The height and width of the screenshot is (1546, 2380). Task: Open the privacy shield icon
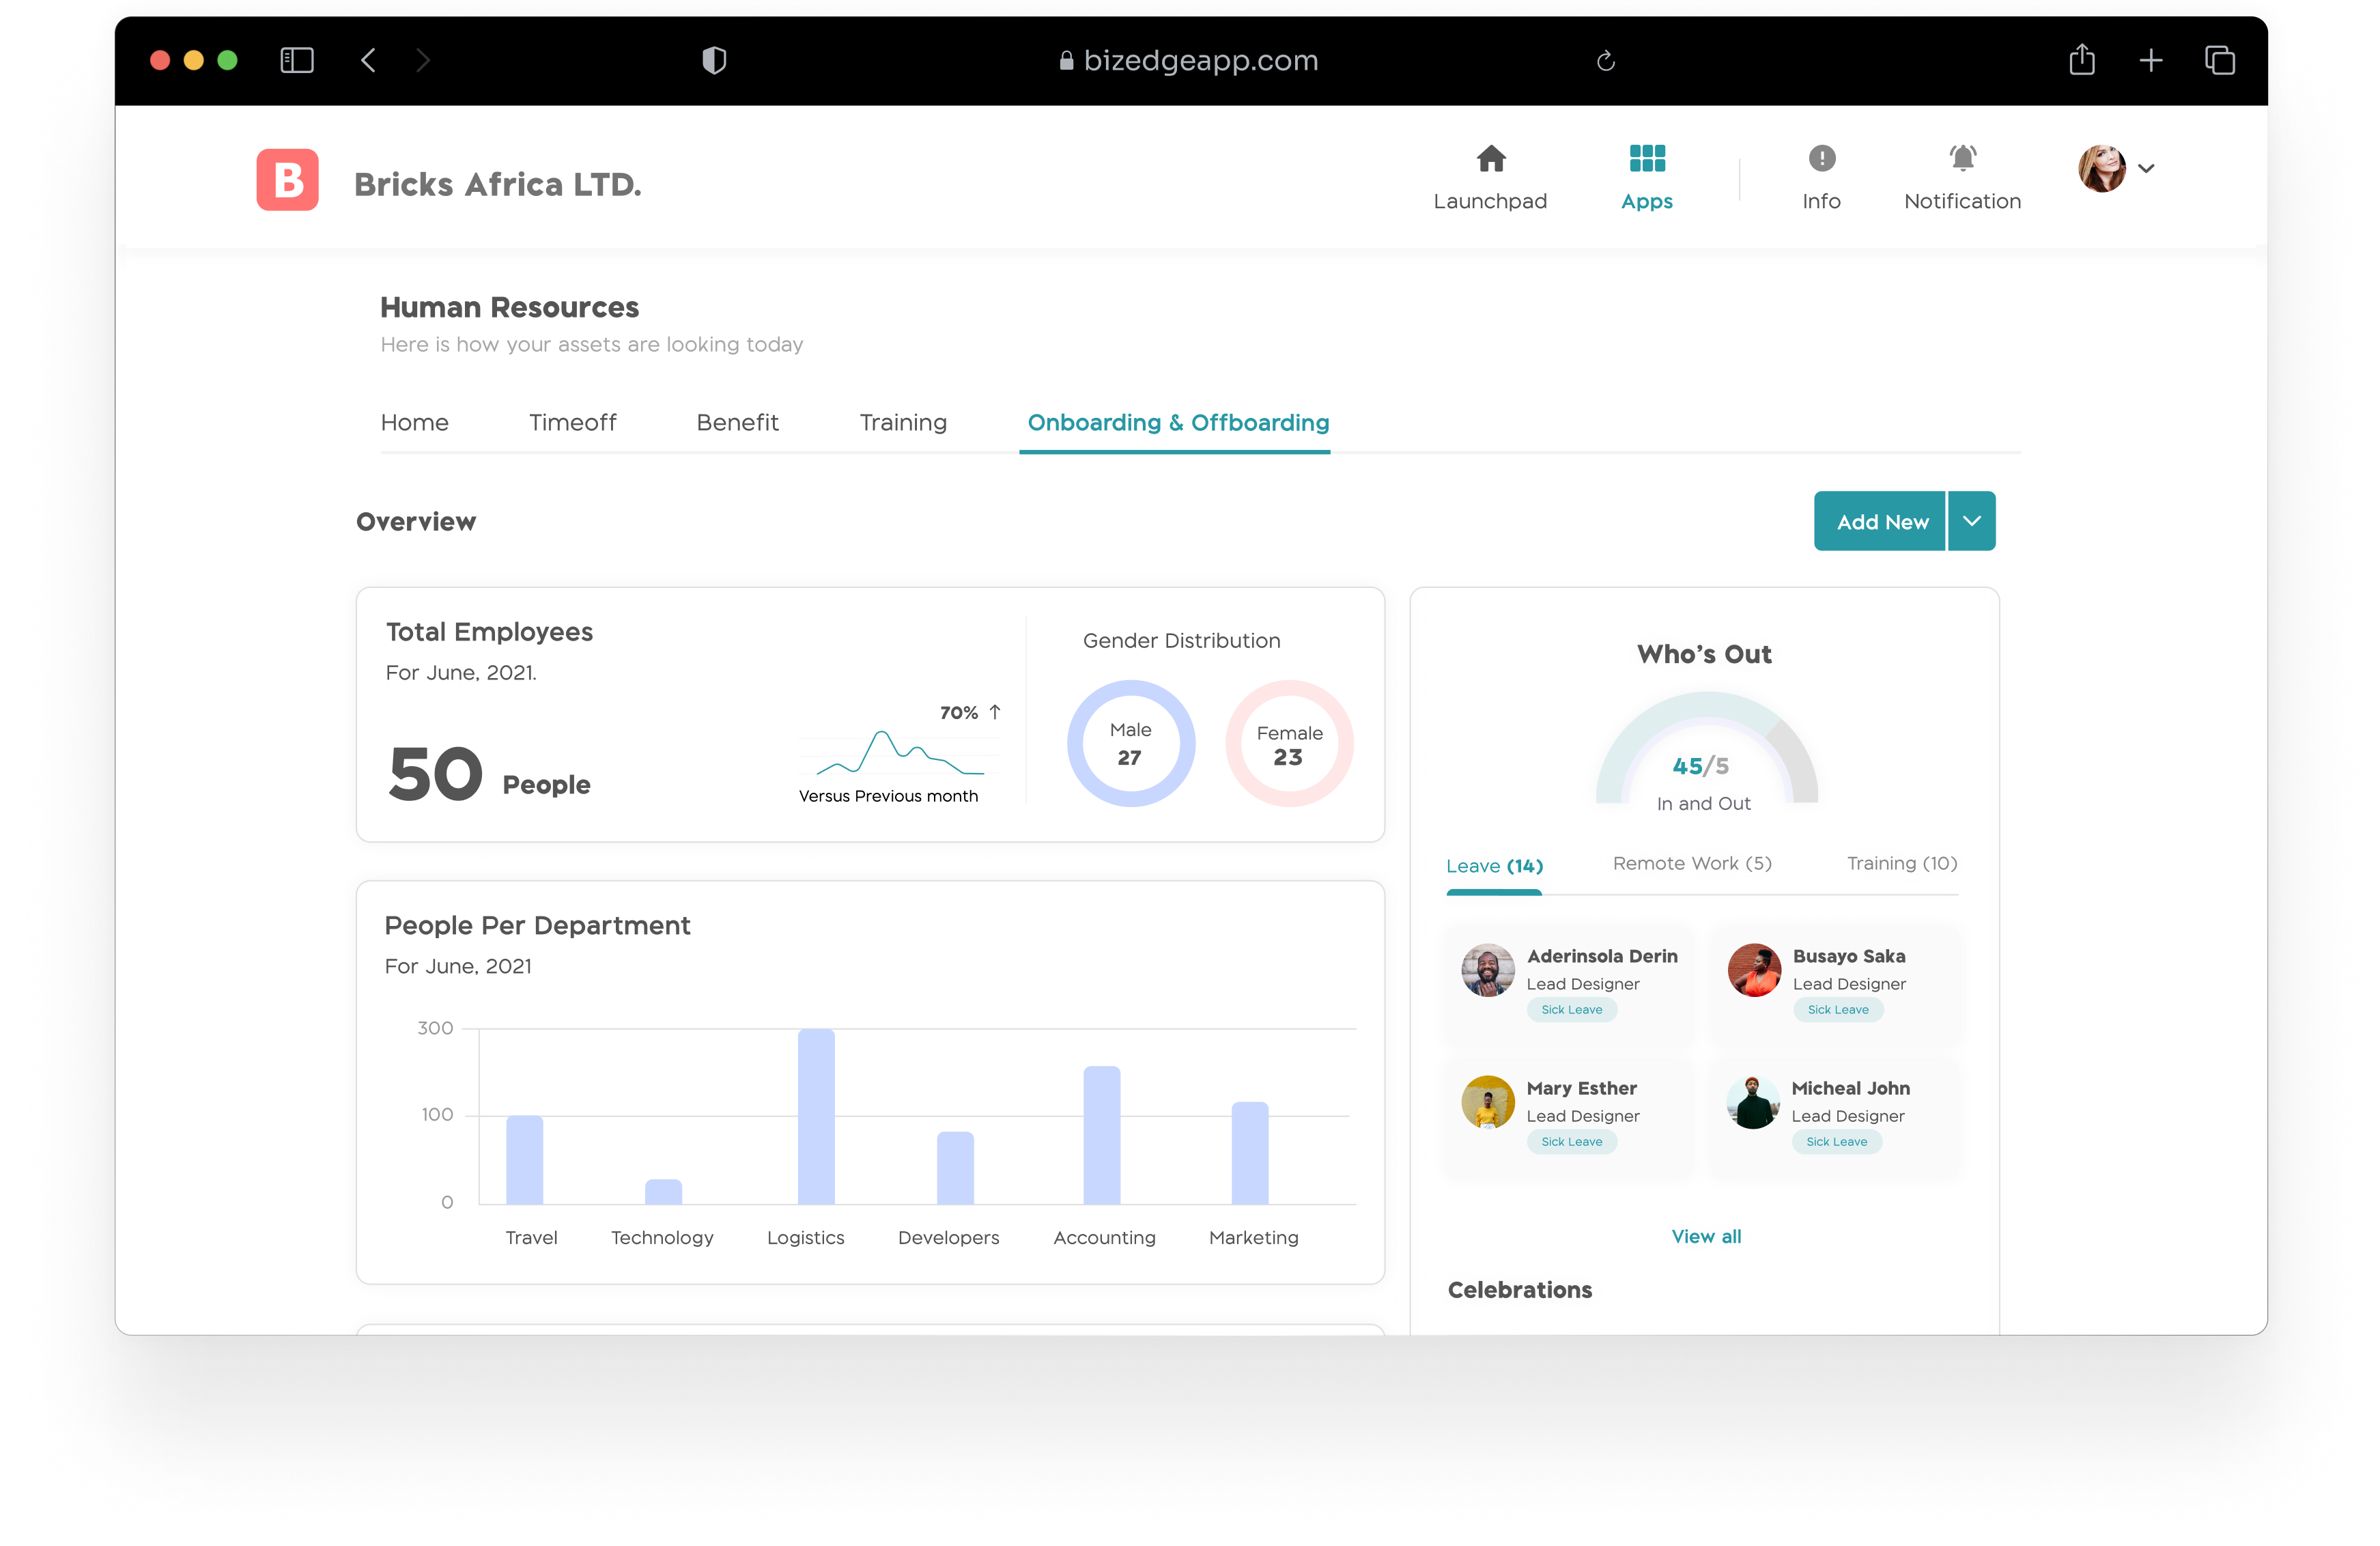(x=714, y=61)
